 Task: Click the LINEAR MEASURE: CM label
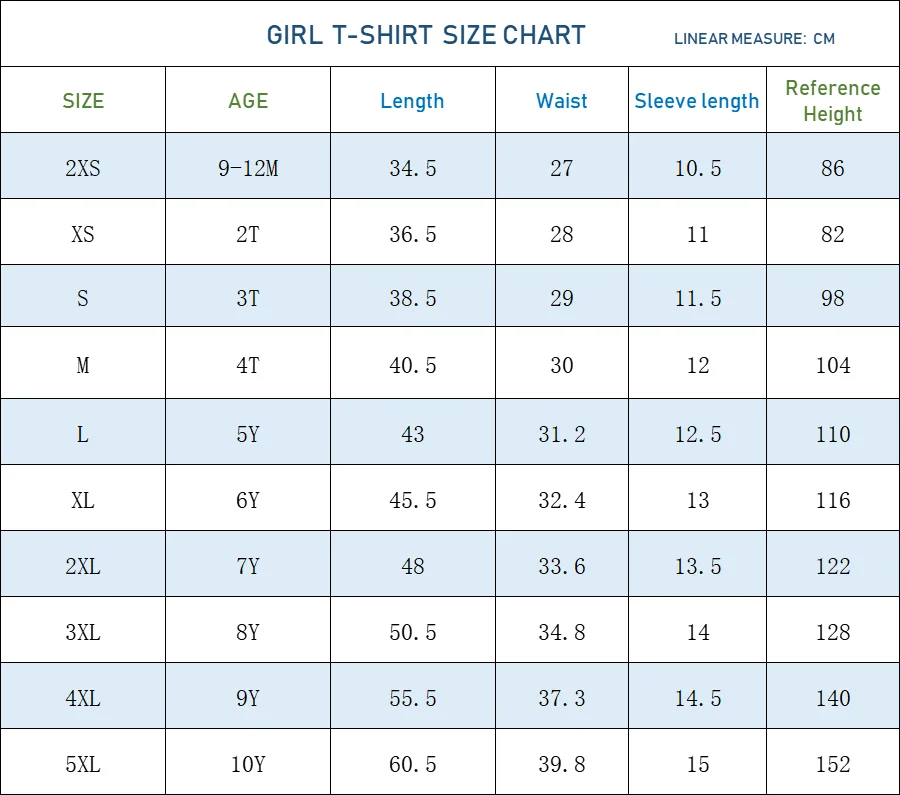click(x=754, y=39)
